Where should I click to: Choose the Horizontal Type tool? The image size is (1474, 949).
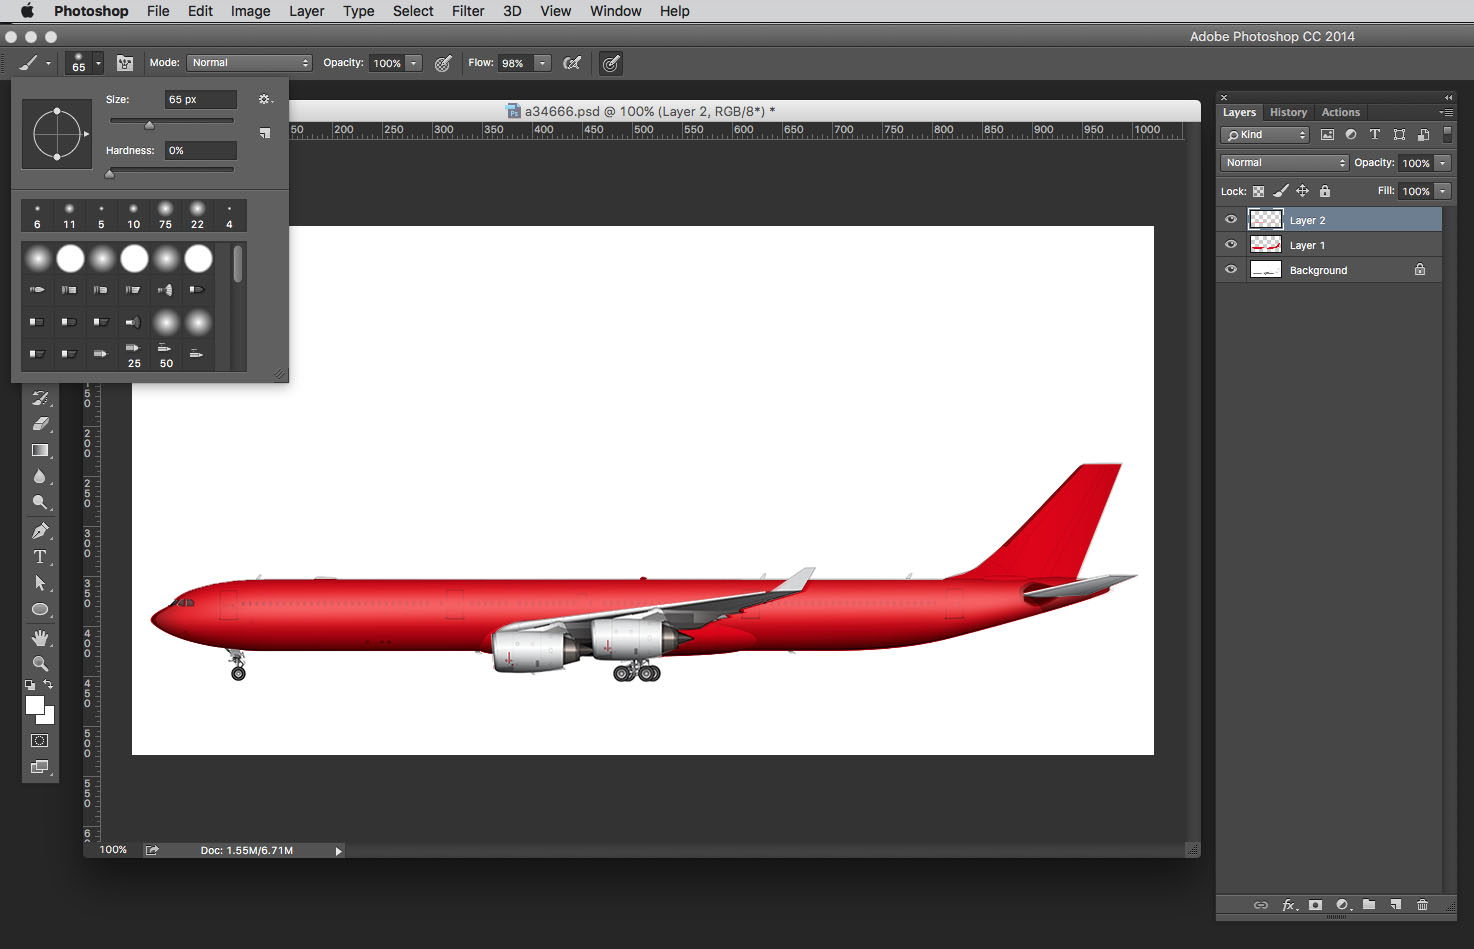click(x=40, y=557)
